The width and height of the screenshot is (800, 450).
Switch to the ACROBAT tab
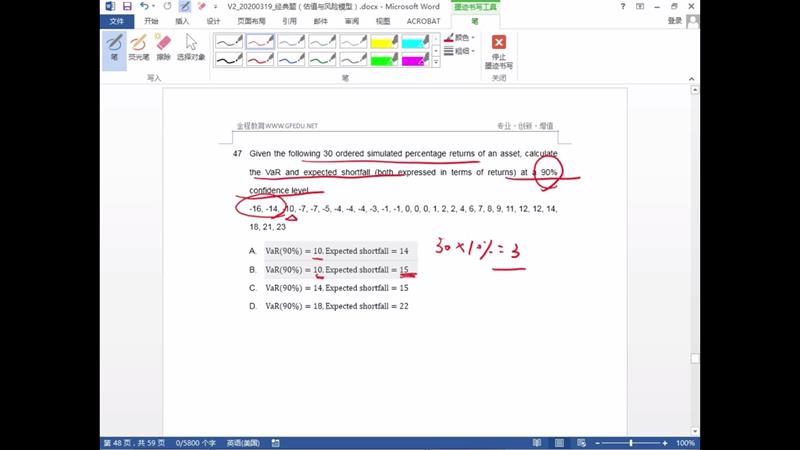423,21
